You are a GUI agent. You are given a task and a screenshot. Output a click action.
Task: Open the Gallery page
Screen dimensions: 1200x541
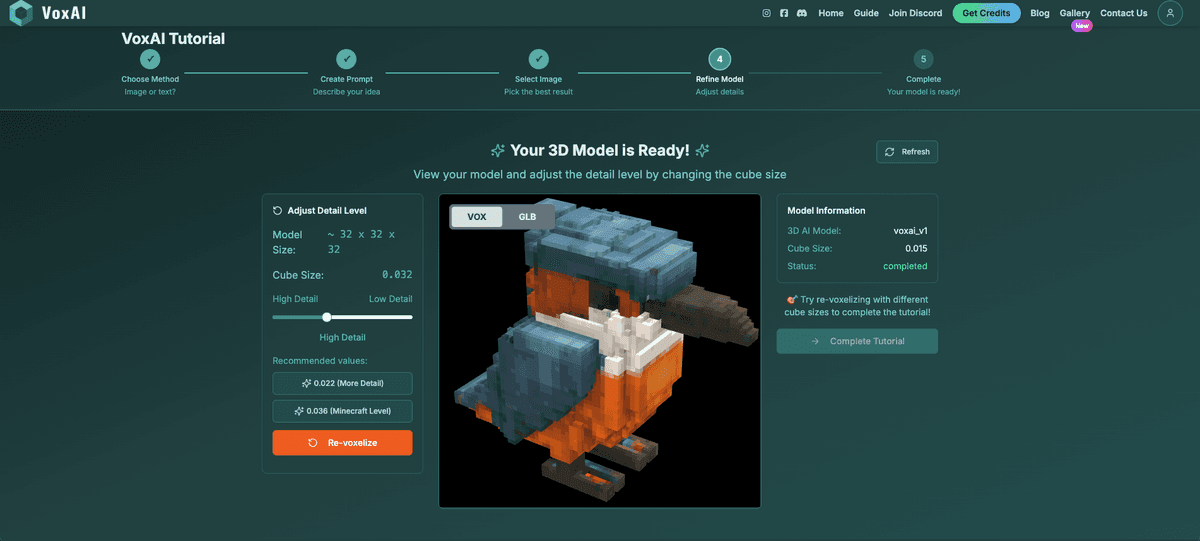pyautogui.click(x=1074, y=13)
